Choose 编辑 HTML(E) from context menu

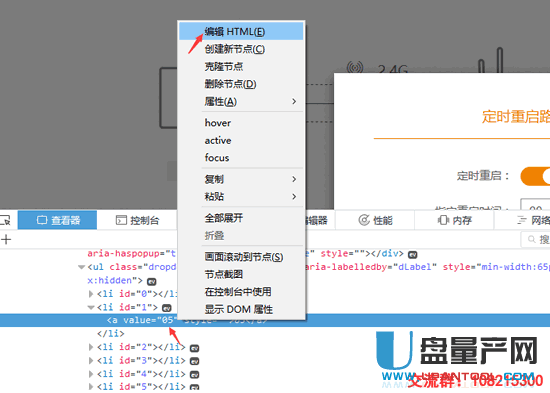coord(241,32)
